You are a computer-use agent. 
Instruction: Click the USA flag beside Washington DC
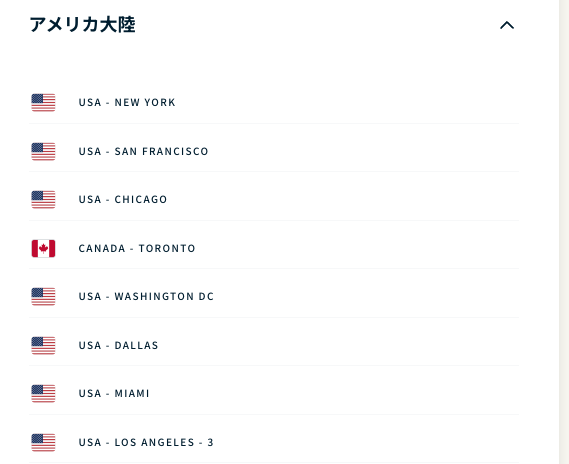(43, 296)
